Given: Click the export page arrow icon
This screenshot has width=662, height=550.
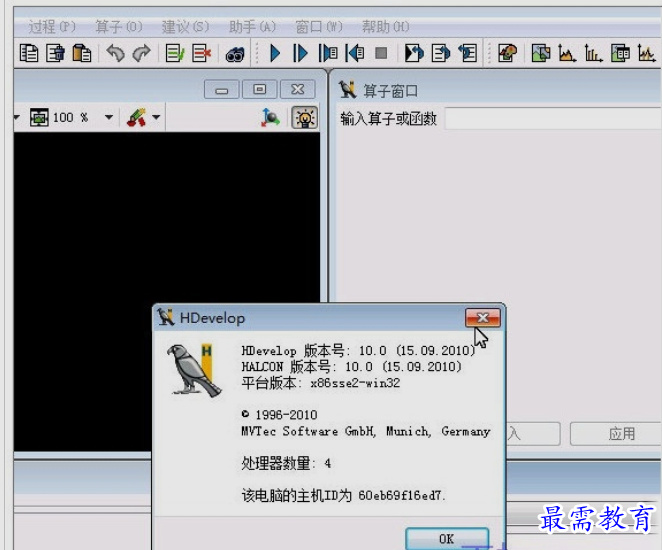Looking at the screenshot, I should [441, 54].
